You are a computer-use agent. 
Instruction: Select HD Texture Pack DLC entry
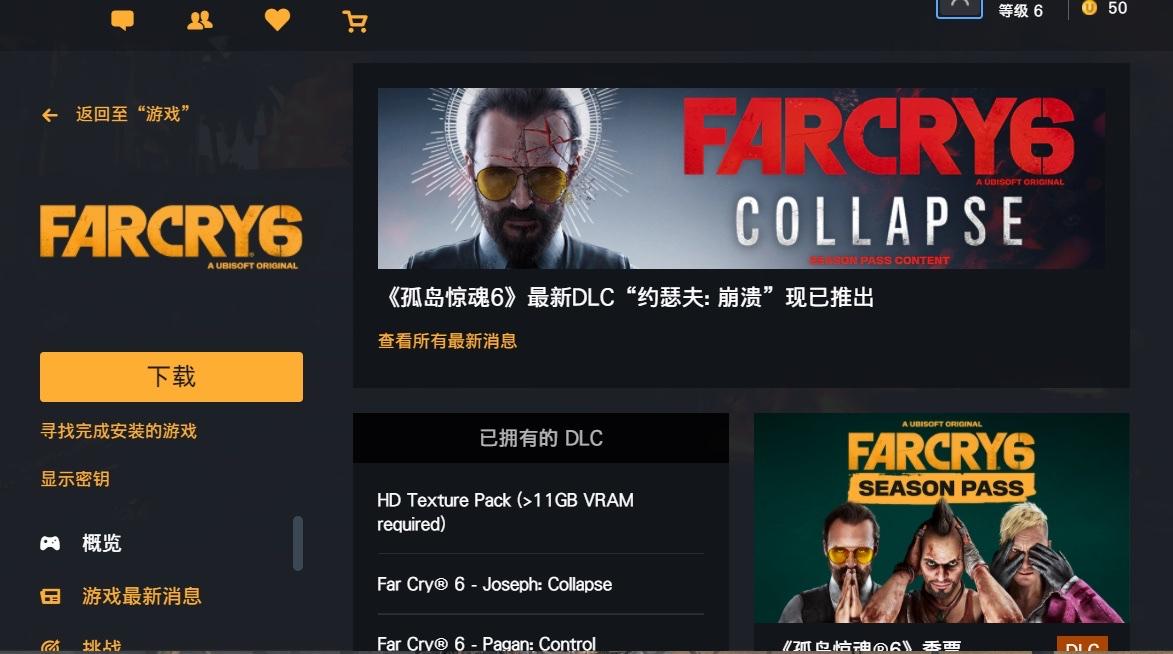(x=506, y=512)
